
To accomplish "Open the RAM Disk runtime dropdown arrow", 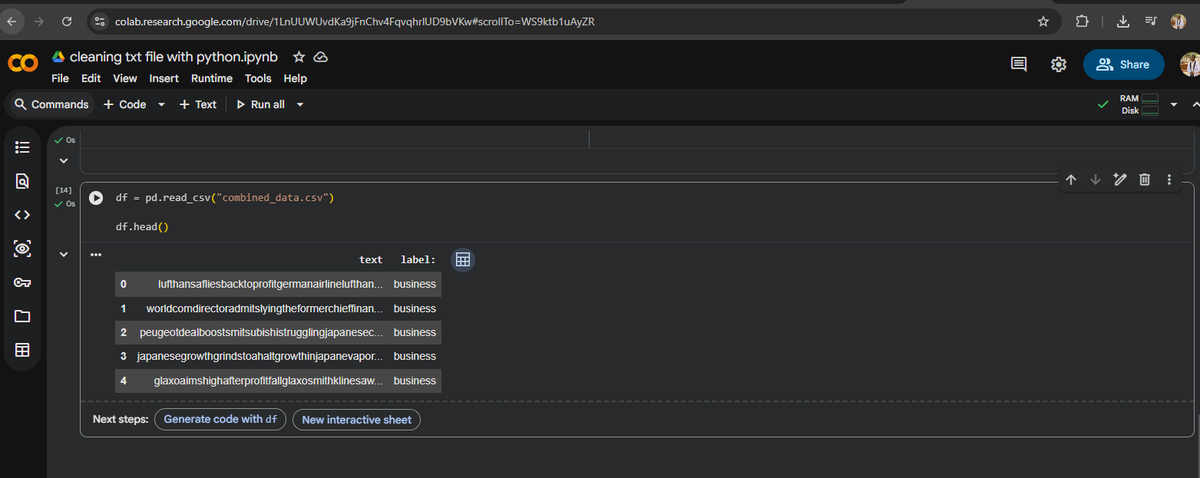I will pyautogui.click(x=1172, y=103).
